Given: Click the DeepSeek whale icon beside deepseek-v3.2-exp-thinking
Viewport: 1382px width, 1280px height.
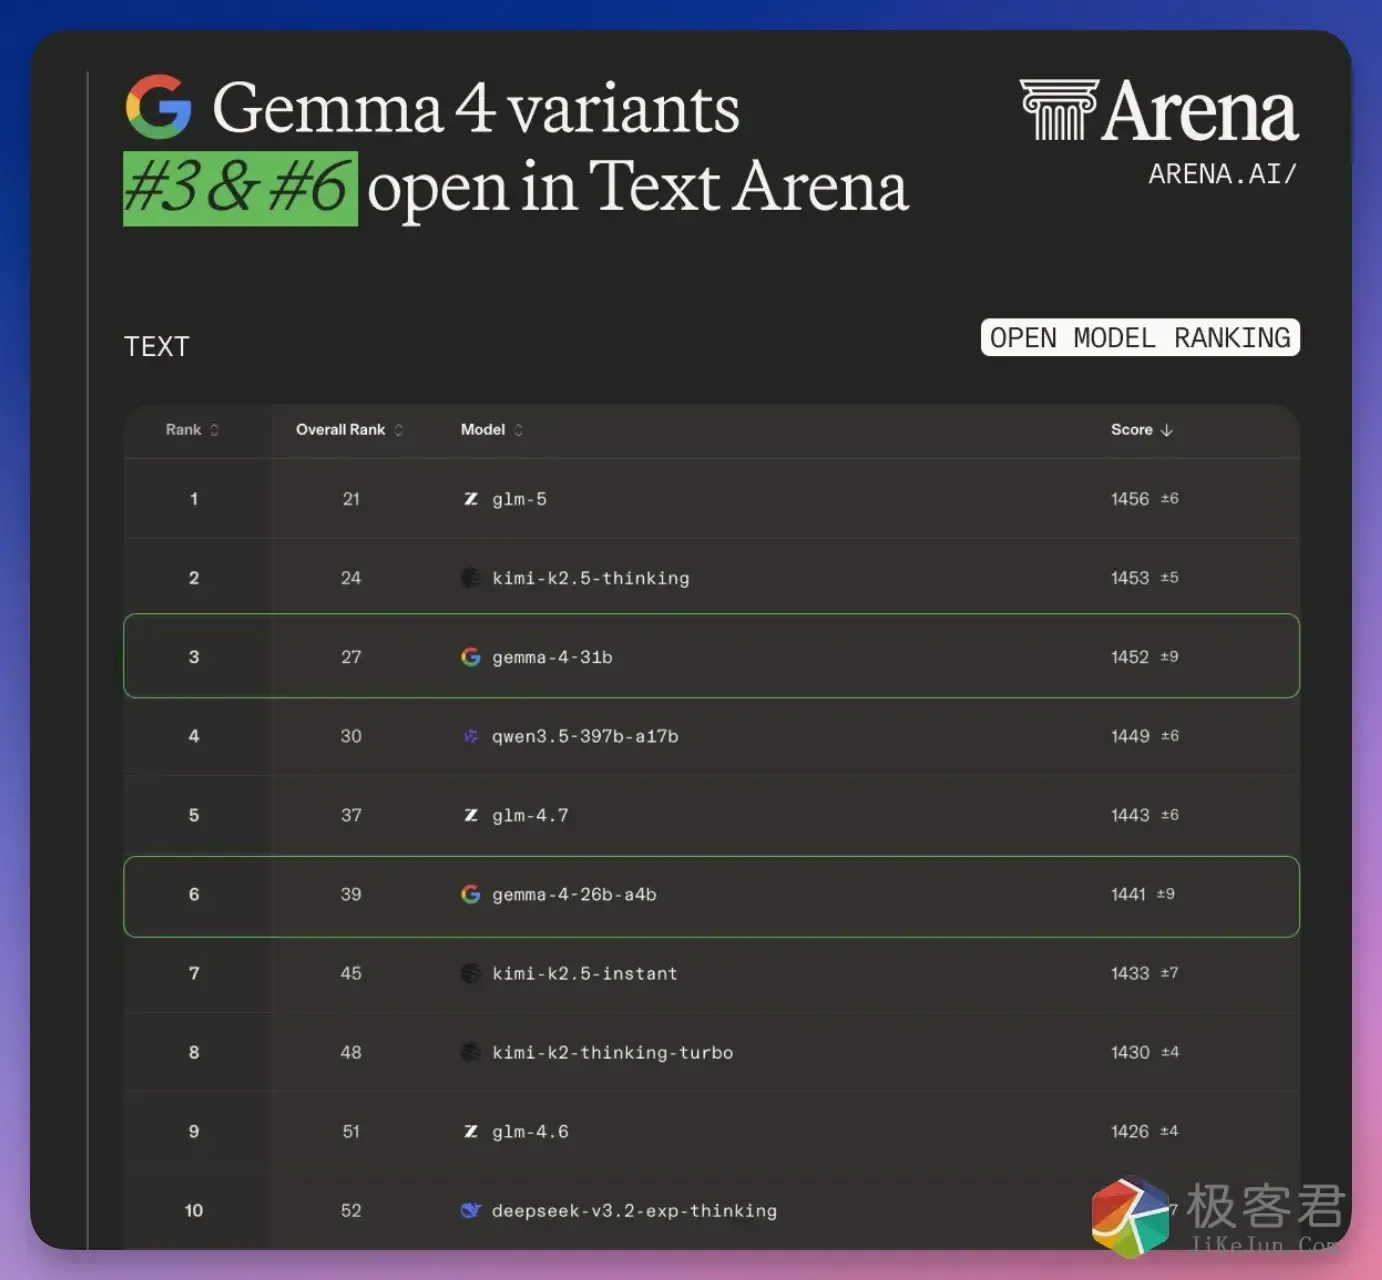Looking at the screenshot, I should click(470, 1210).
